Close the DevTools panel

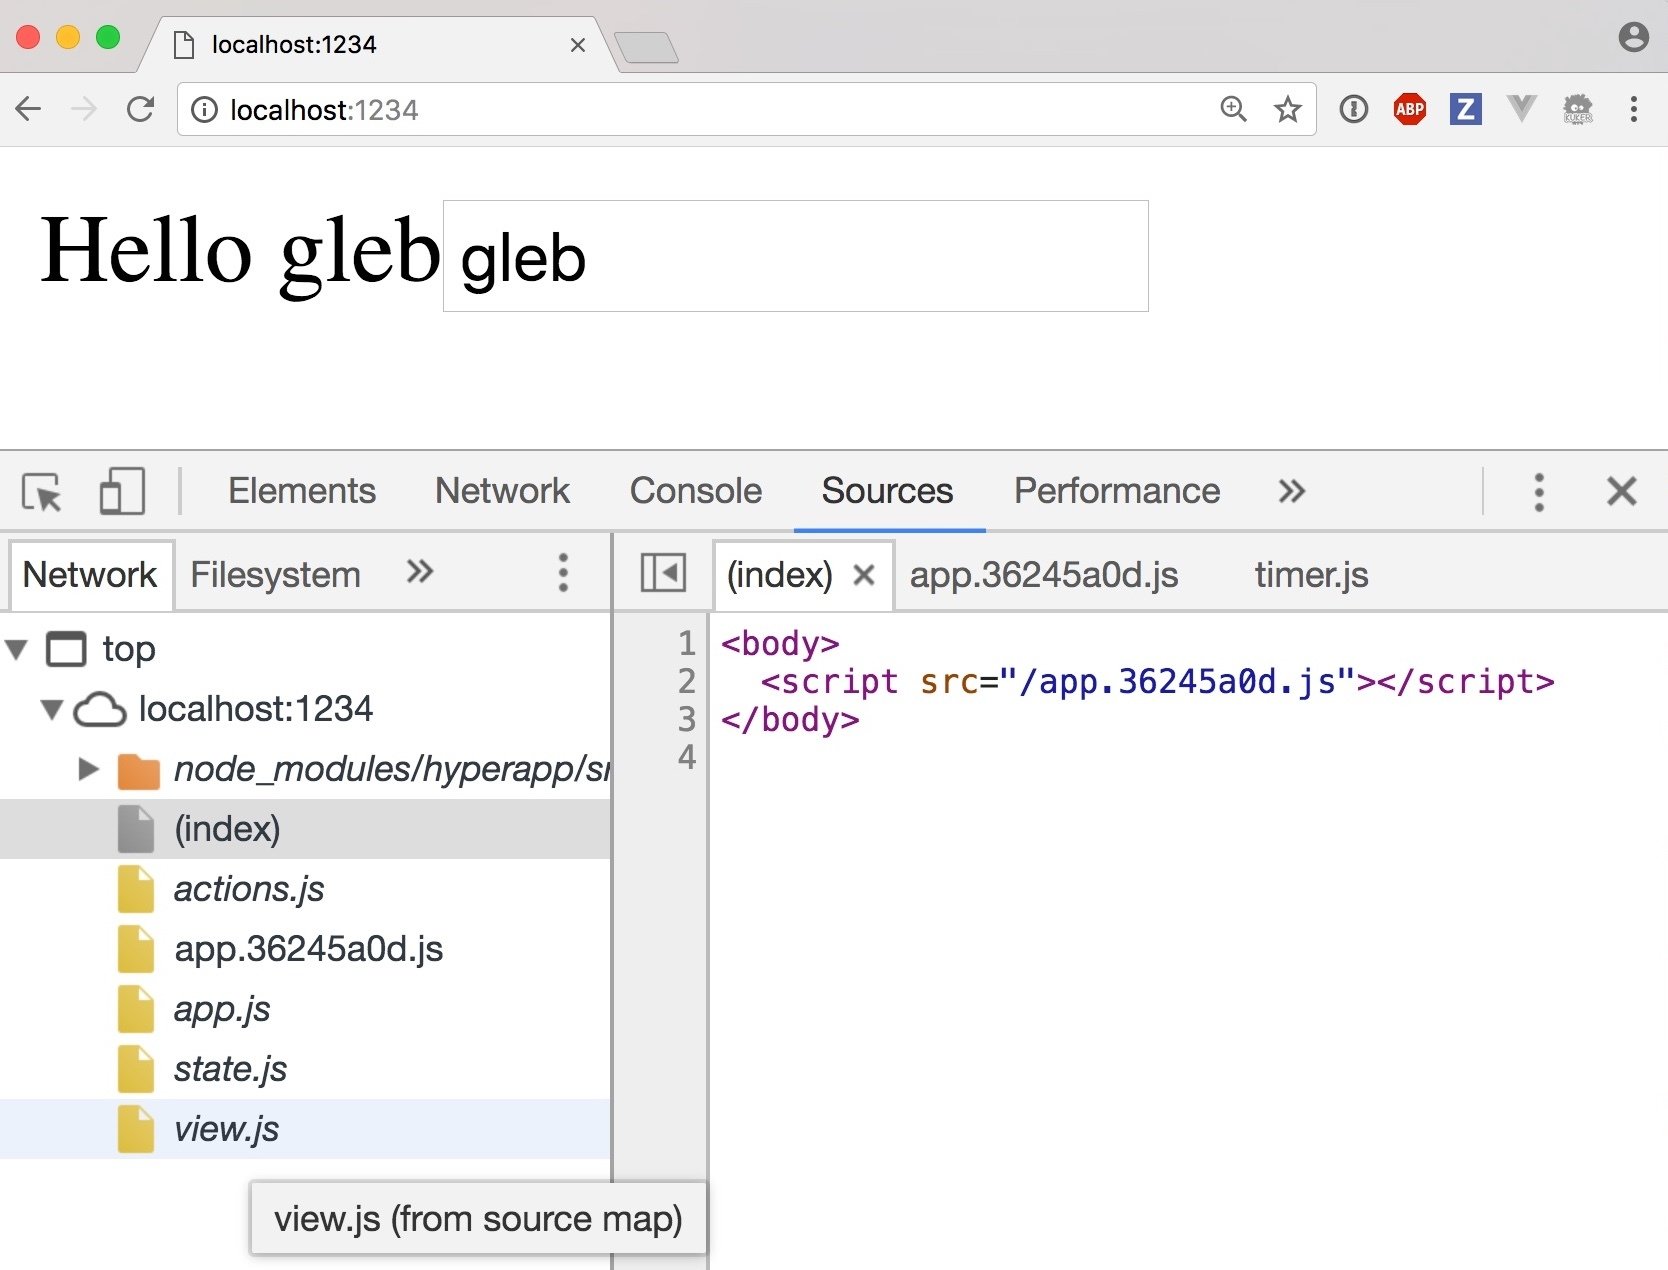pyautogui.click(x=1622, y=492)
